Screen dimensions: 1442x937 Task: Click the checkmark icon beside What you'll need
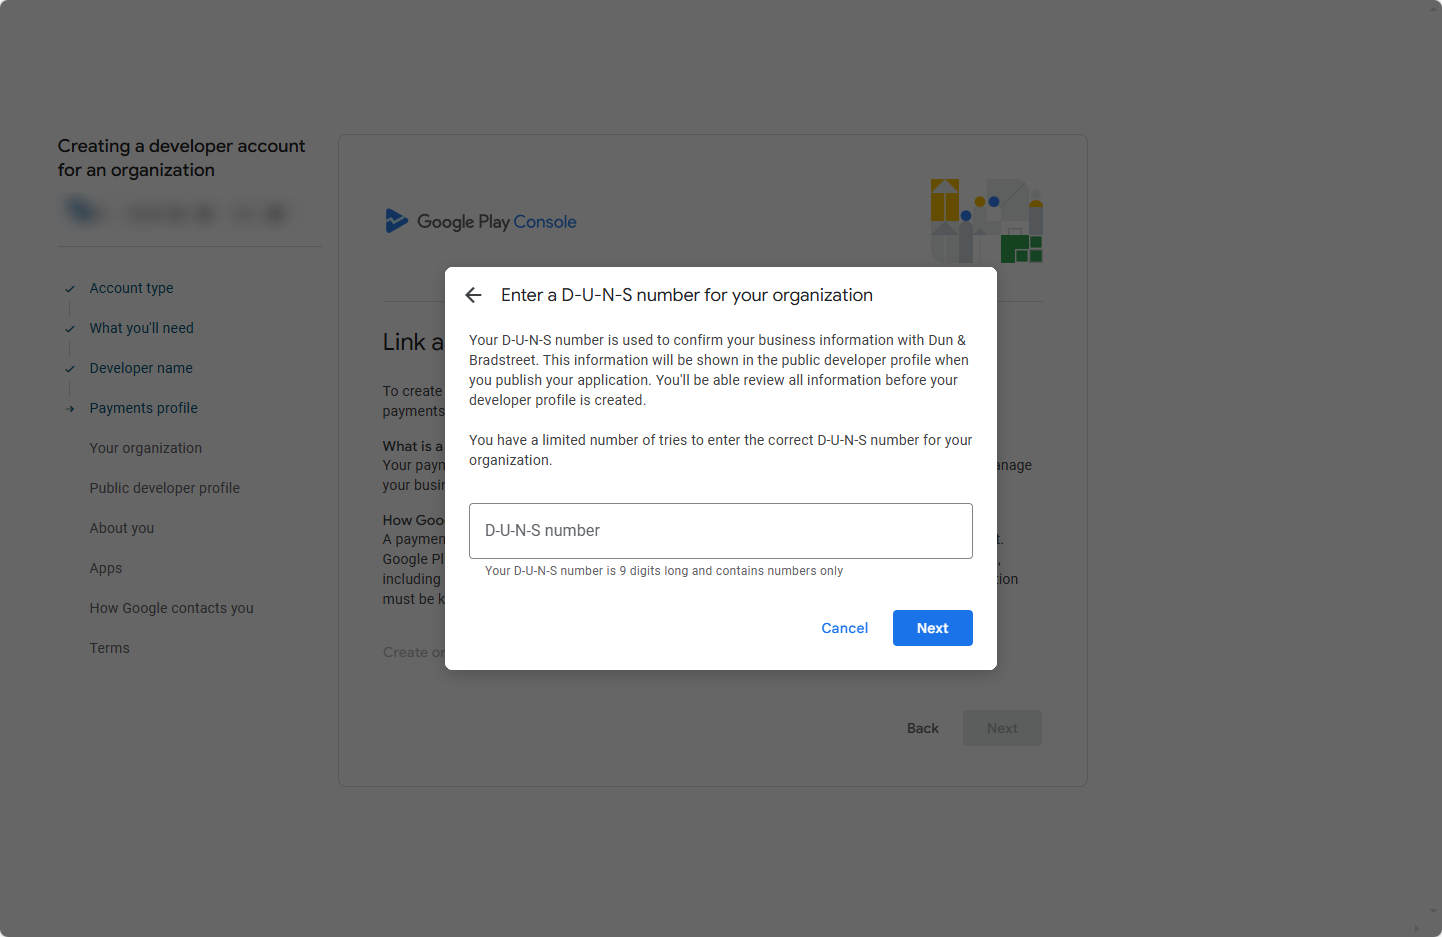point(70,329)
